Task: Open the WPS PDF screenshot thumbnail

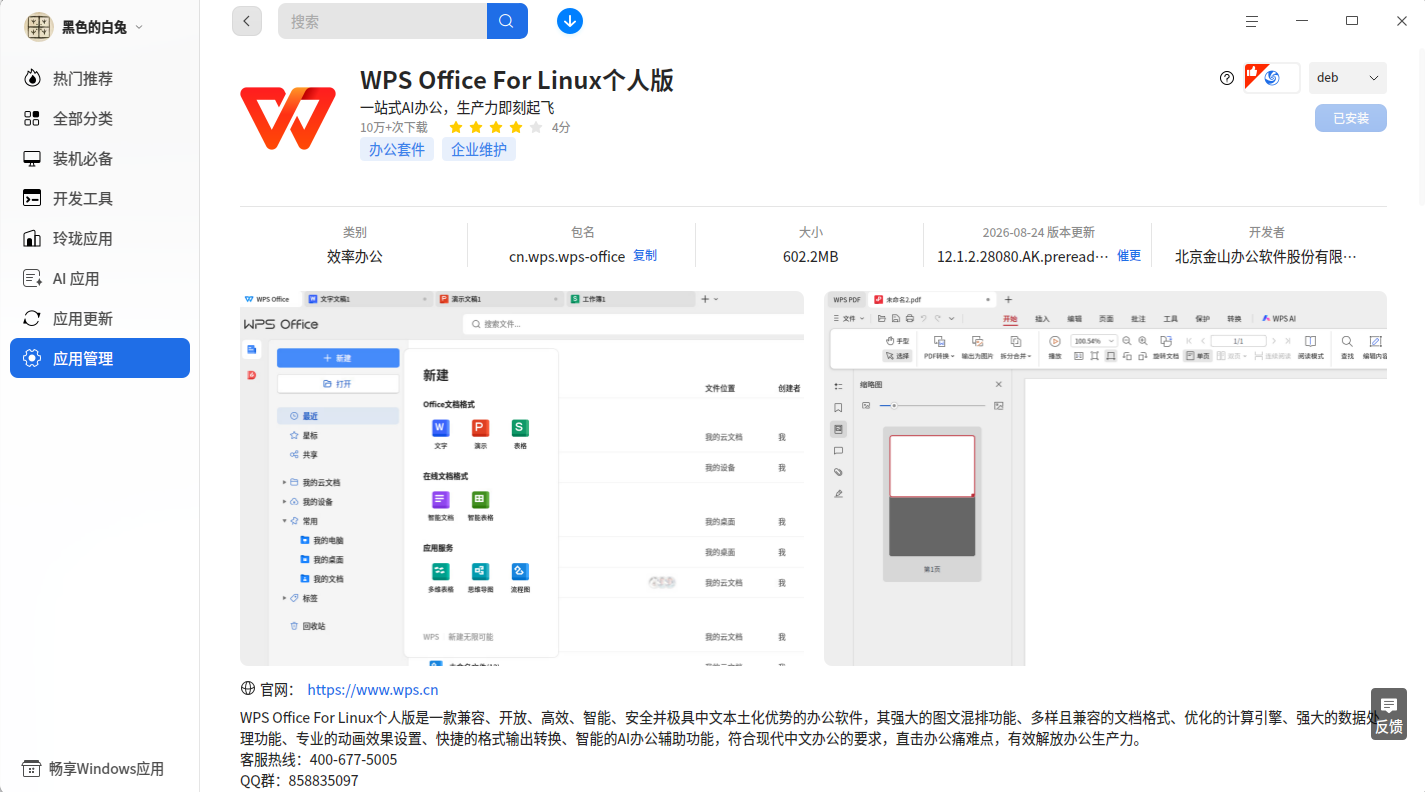Action: pos(1105,478)
